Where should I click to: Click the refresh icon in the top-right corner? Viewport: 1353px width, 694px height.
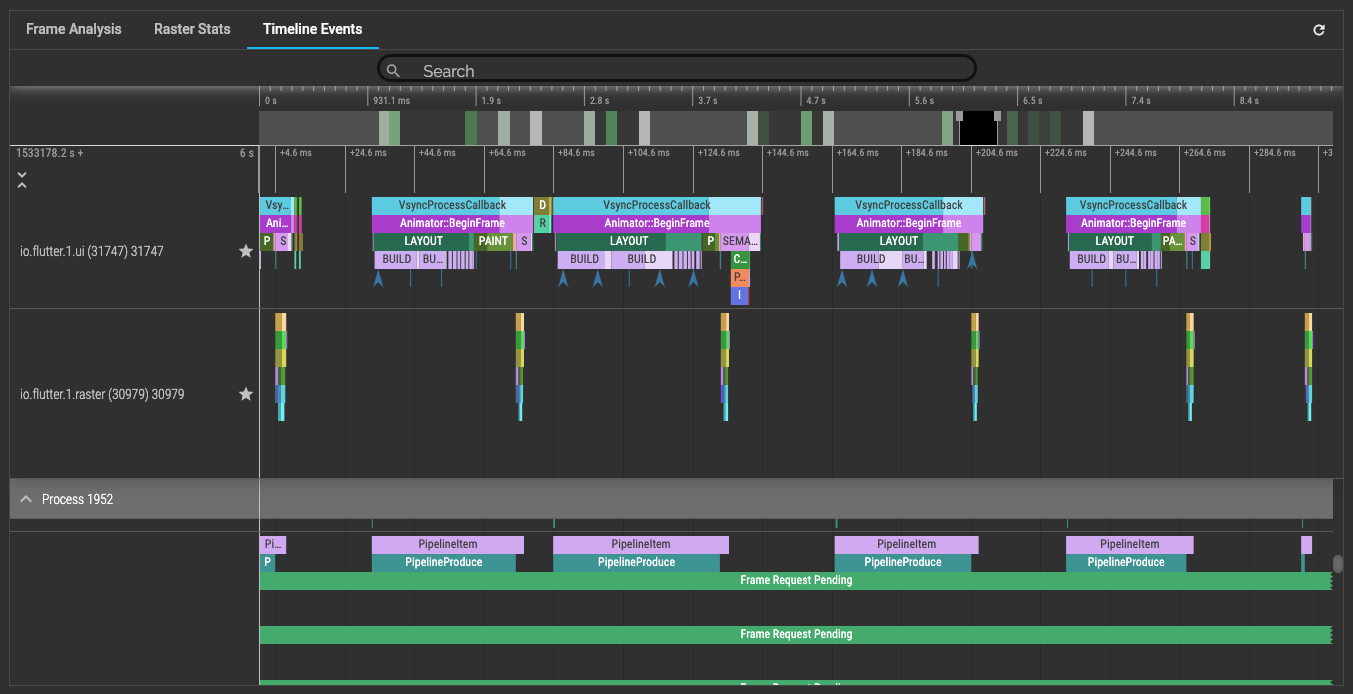click(x=1318, y=30)
